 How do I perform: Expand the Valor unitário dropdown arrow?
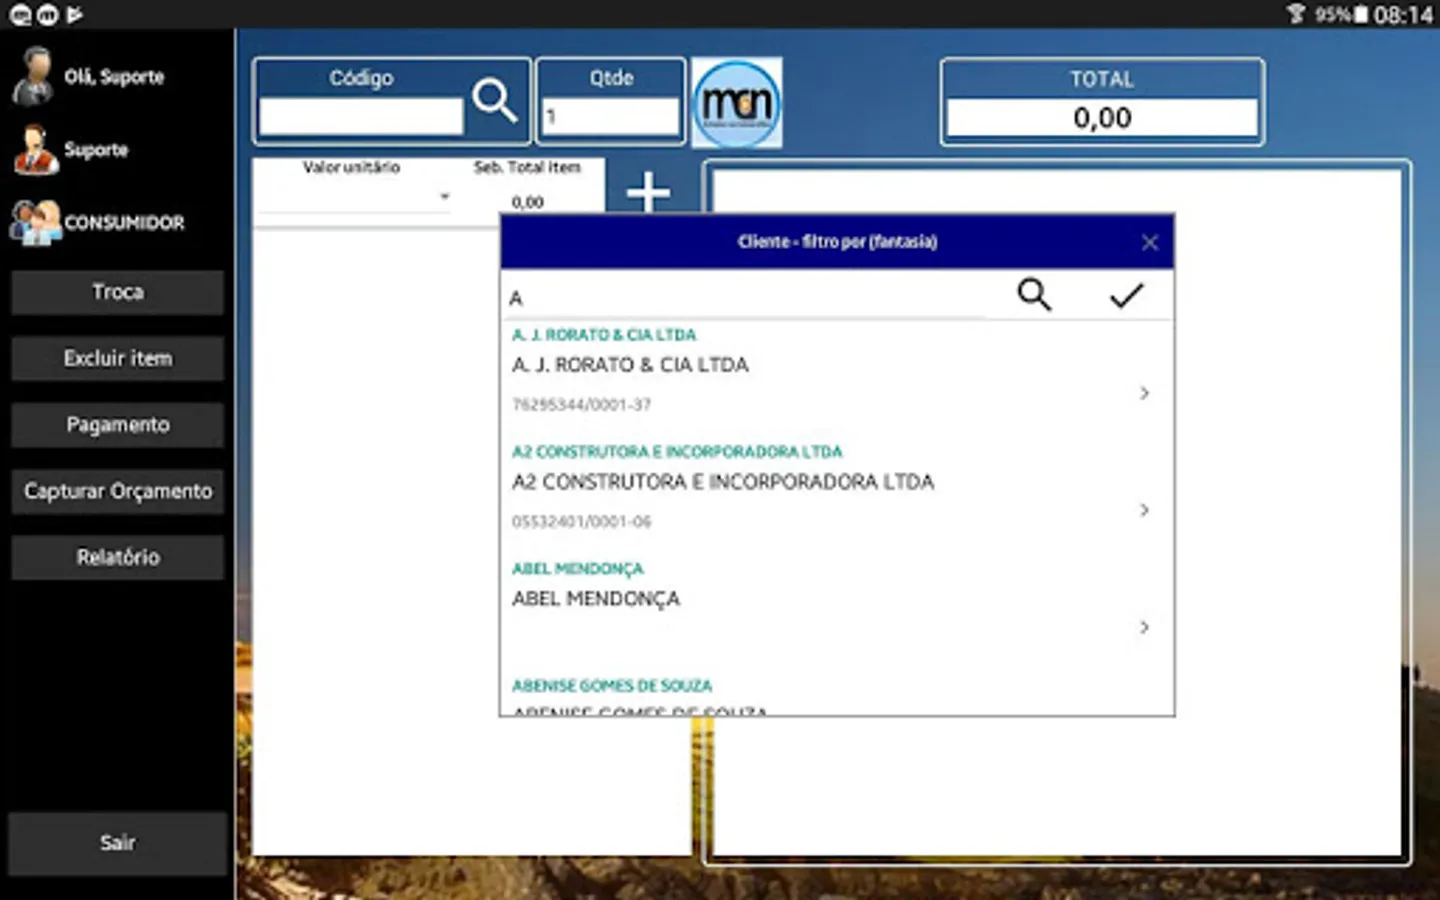pos(444,197)
